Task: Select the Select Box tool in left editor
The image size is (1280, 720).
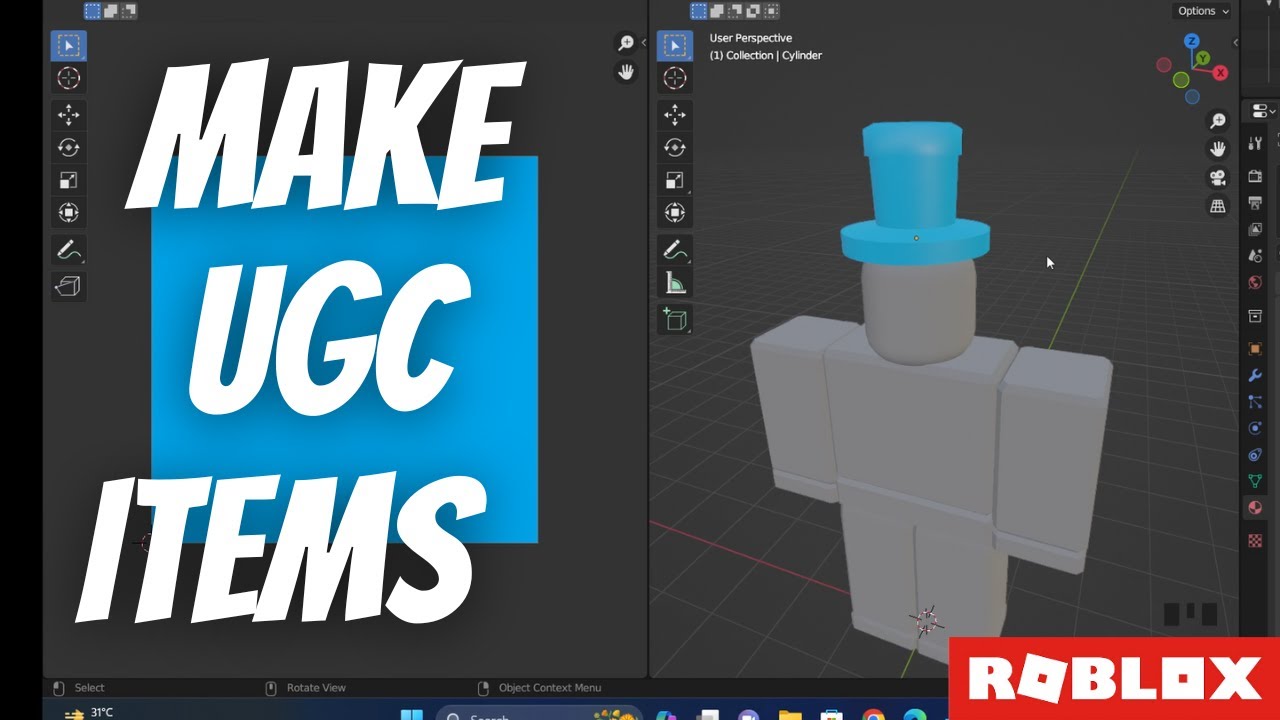Action: (x=68, y=45)
